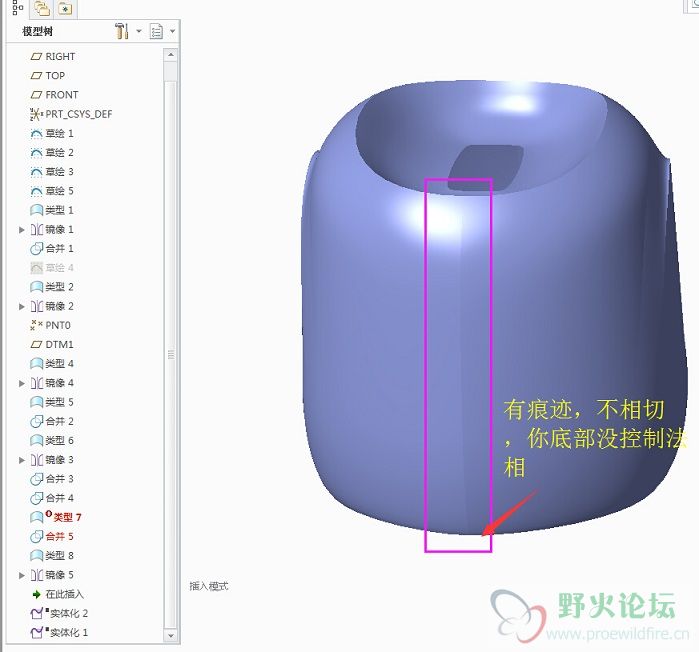
Task: Select solidify feature 实体化 2
Action: 59,613
